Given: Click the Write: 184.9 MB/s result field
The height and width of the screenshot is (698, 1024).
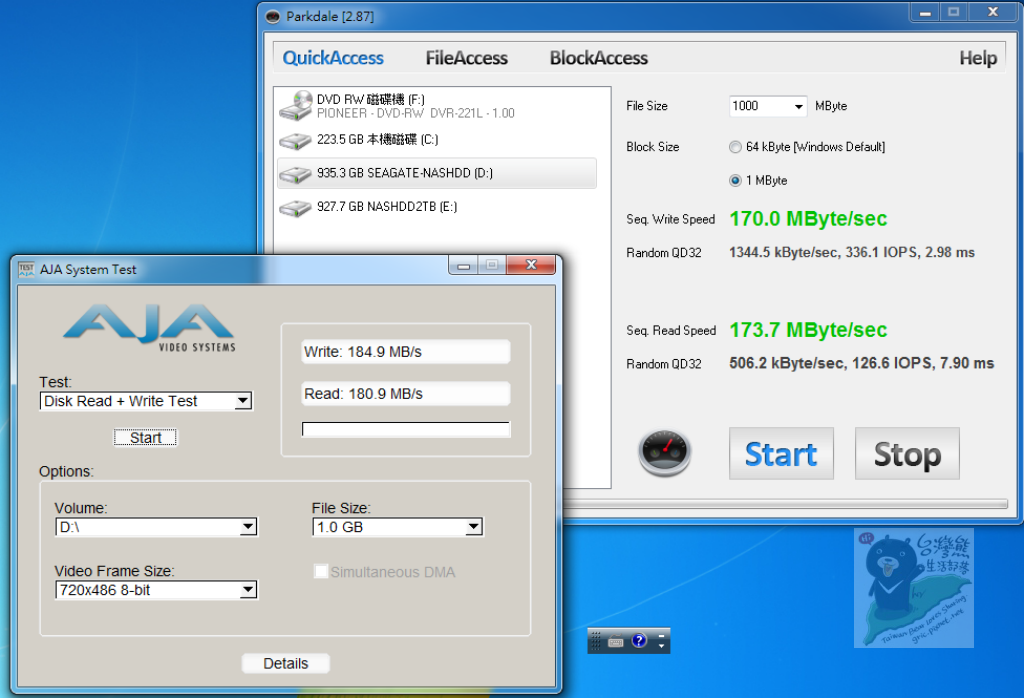Looking at the screenshot, I should pos(406,352).
